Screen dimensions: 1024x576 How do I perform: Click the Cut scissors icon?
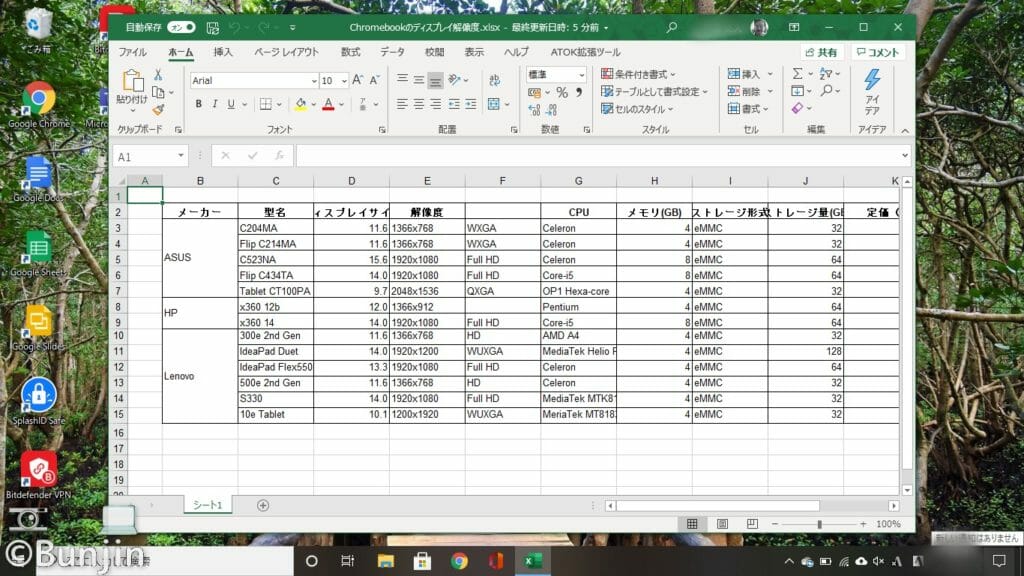tap(158, 75)
